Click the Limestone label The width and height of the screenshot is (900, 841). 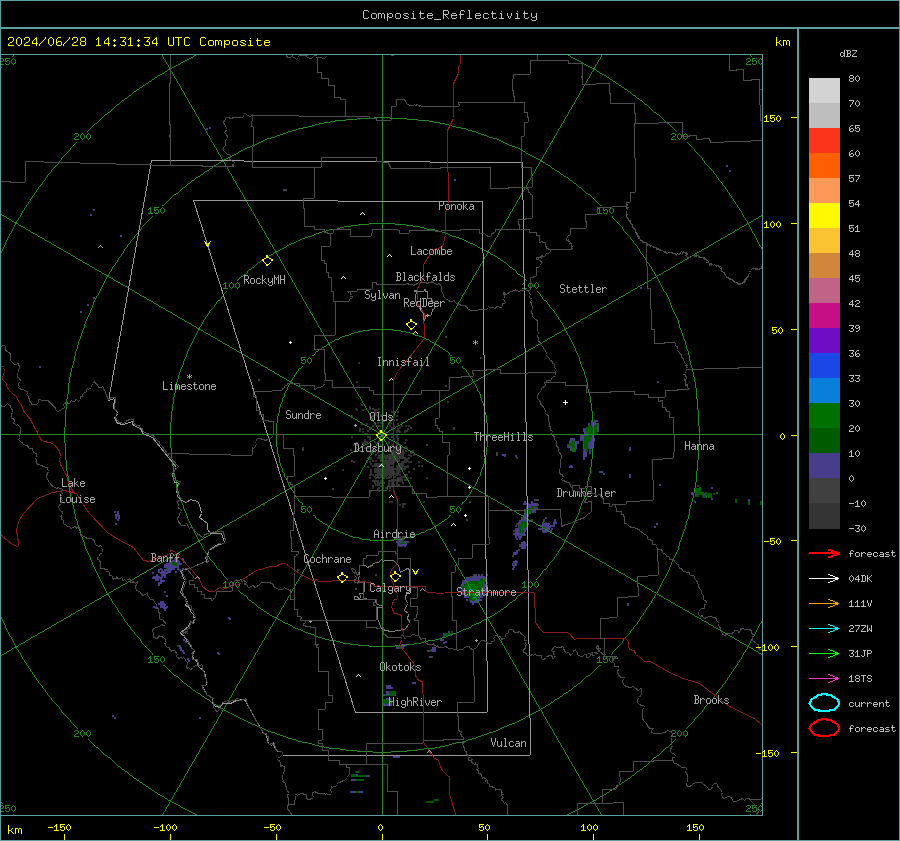189,386
